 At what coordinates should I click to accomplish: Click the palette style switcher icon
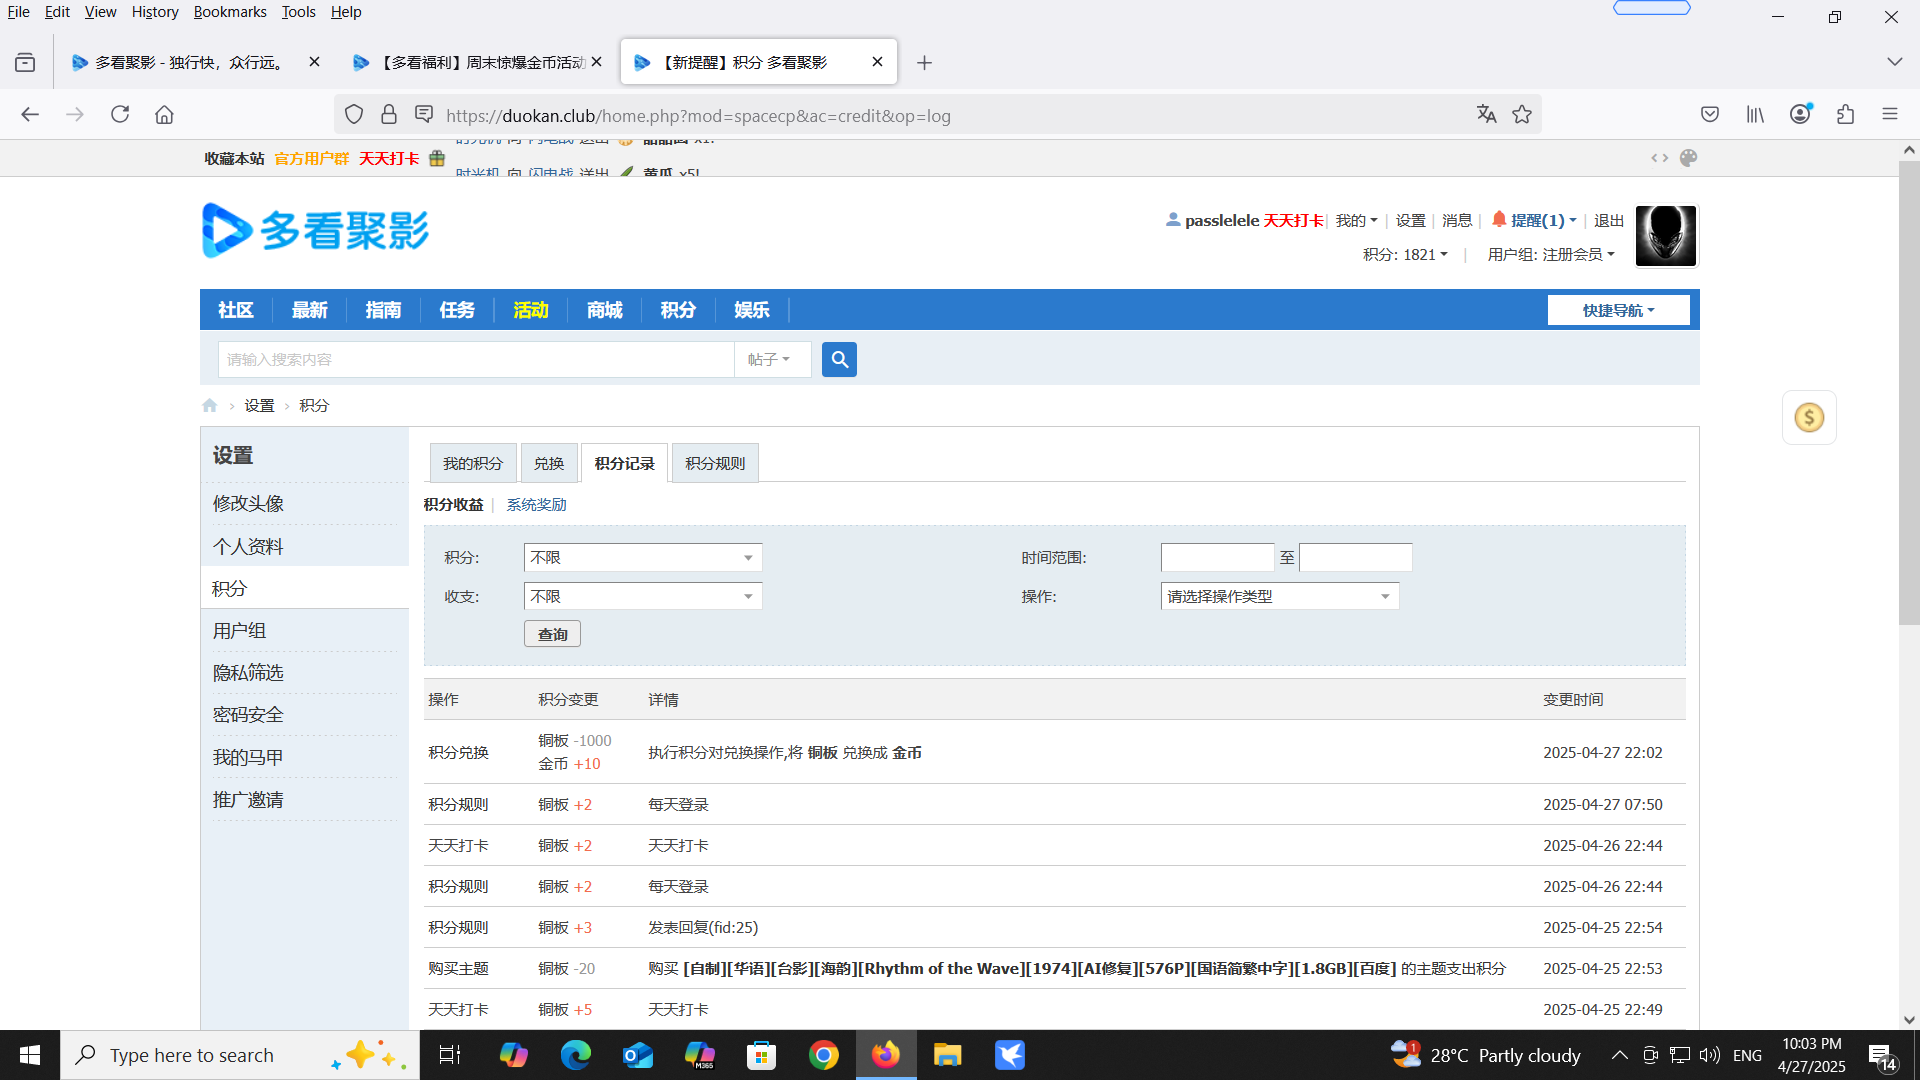click(1689, 158)
